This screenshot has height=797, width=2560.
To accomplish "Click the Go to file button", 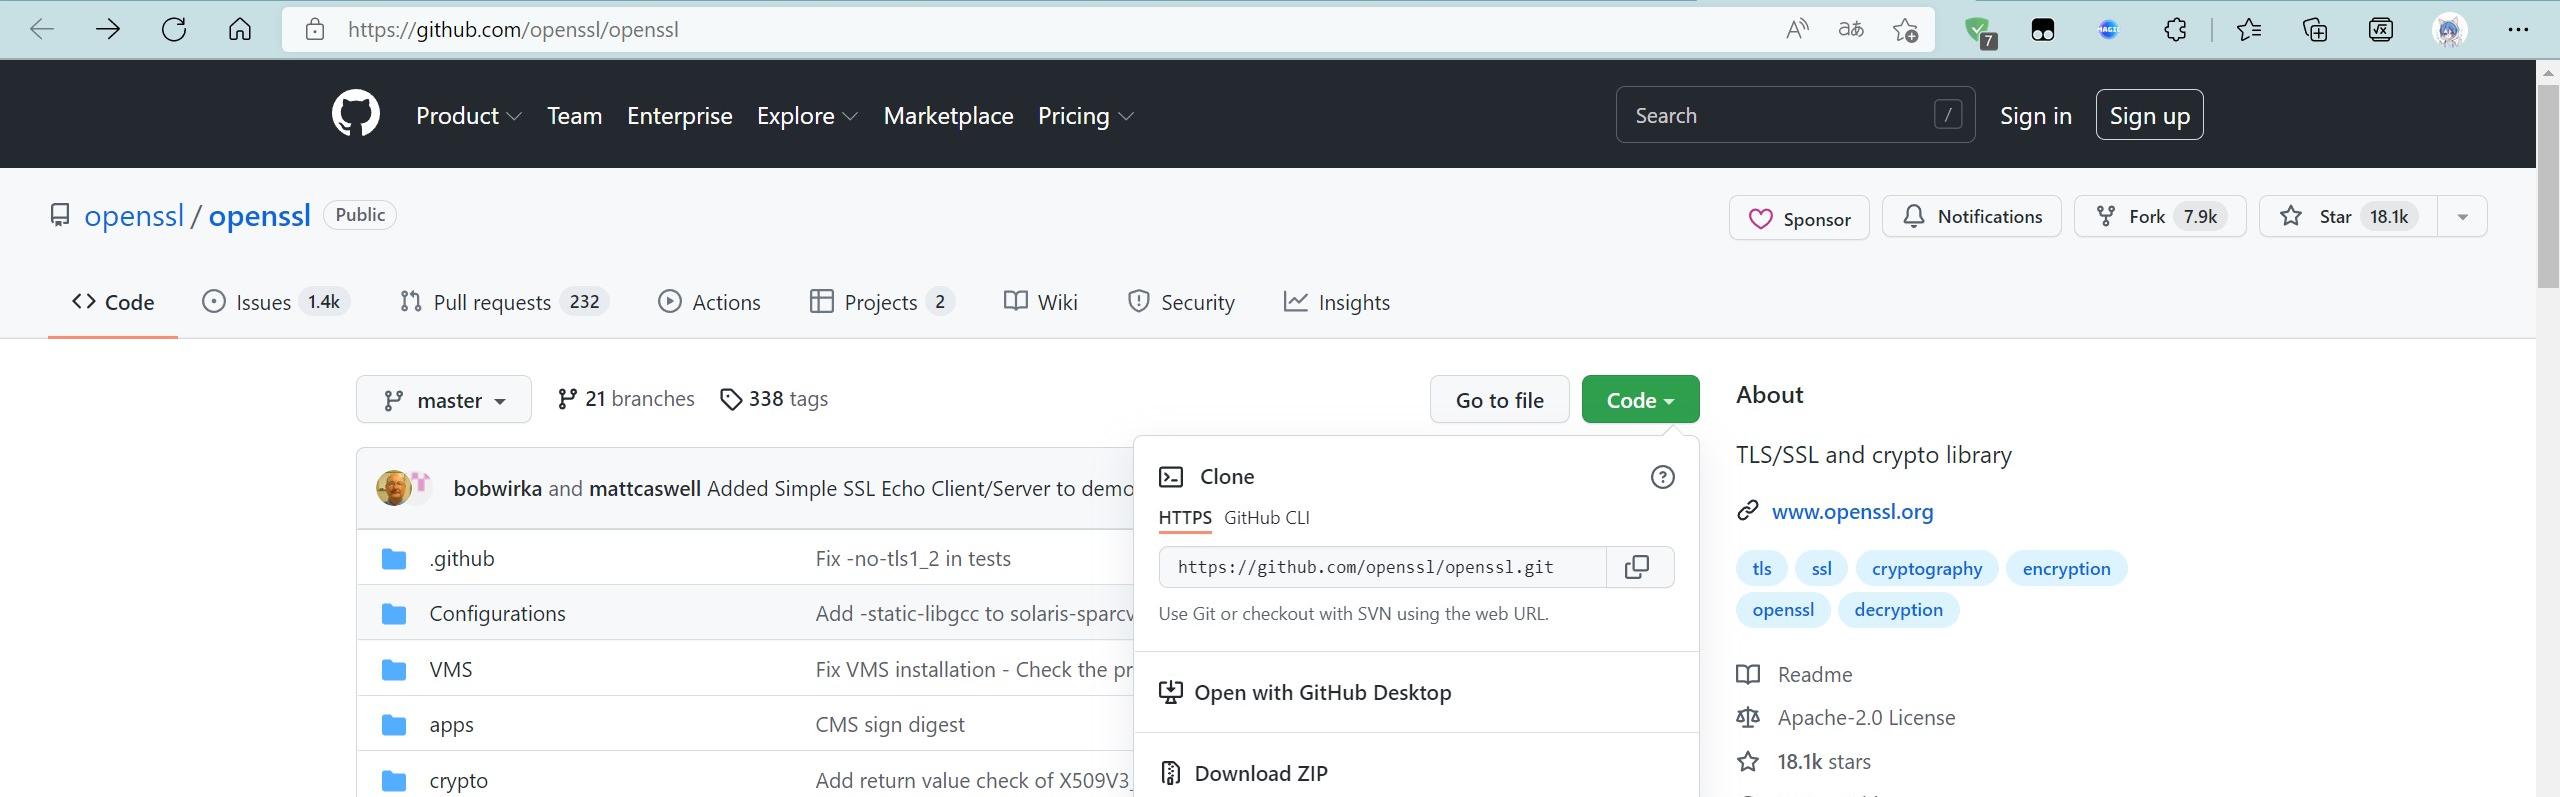I will point(1499,400).
